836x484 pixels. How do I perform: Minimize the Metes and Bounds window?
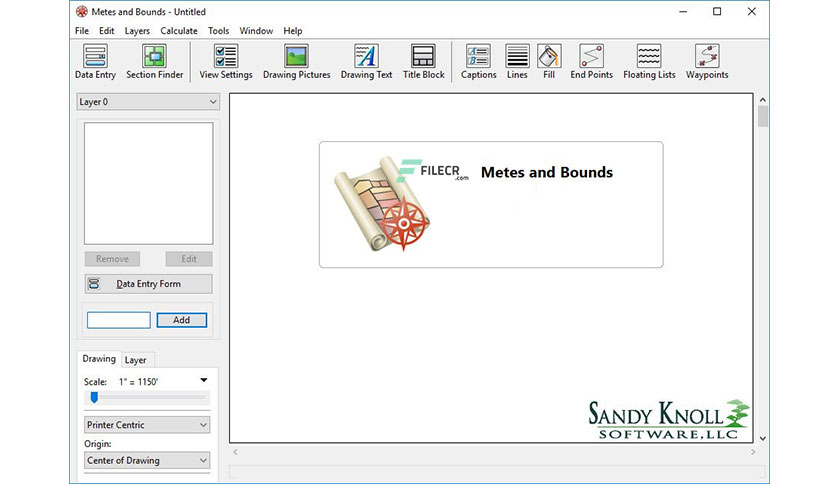tap(683, 12)
